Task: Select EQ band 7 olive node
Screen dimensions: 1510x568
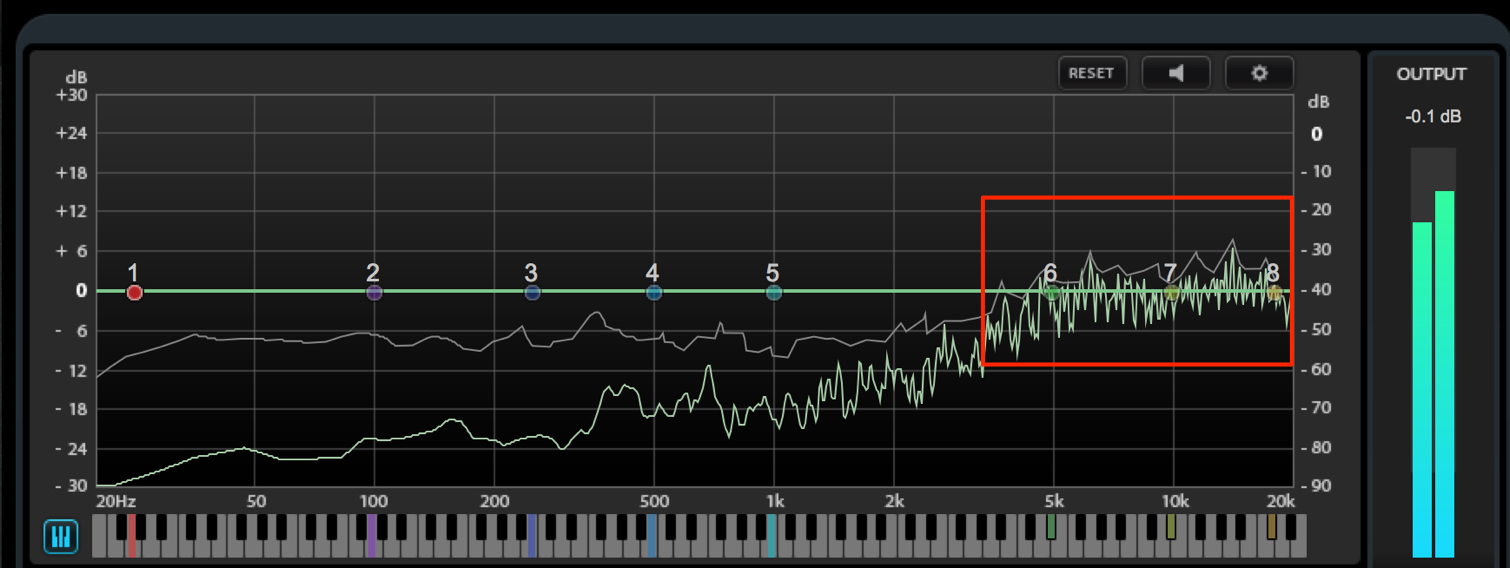Action: (x=1171, y=292)
